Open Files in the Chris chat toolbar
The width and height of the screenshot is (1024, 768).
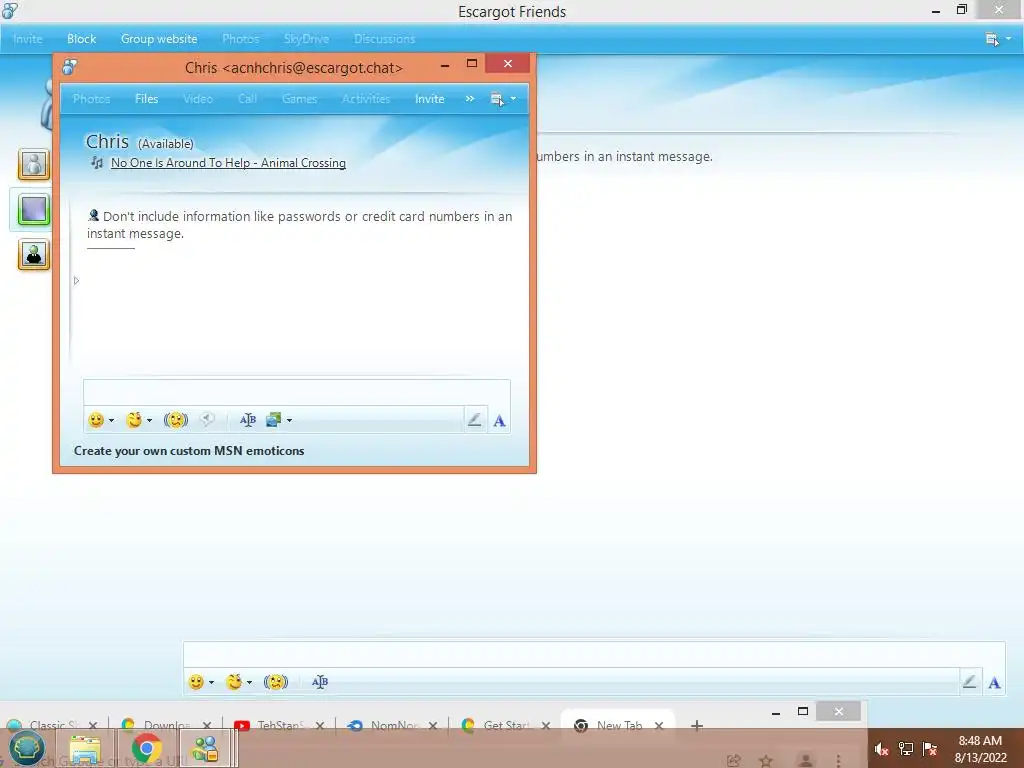click(146, 99)
